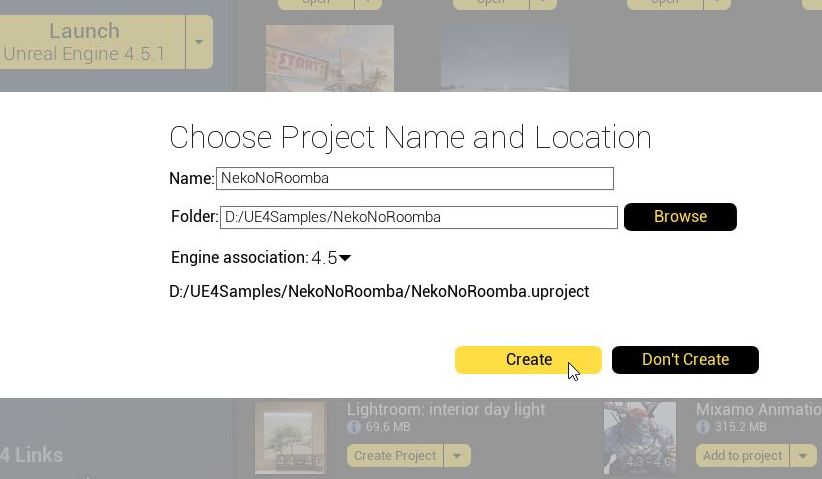The image size is (822, 479).
Task: Click Add to project for Mixamo Animation
Action: coord(742,456)
